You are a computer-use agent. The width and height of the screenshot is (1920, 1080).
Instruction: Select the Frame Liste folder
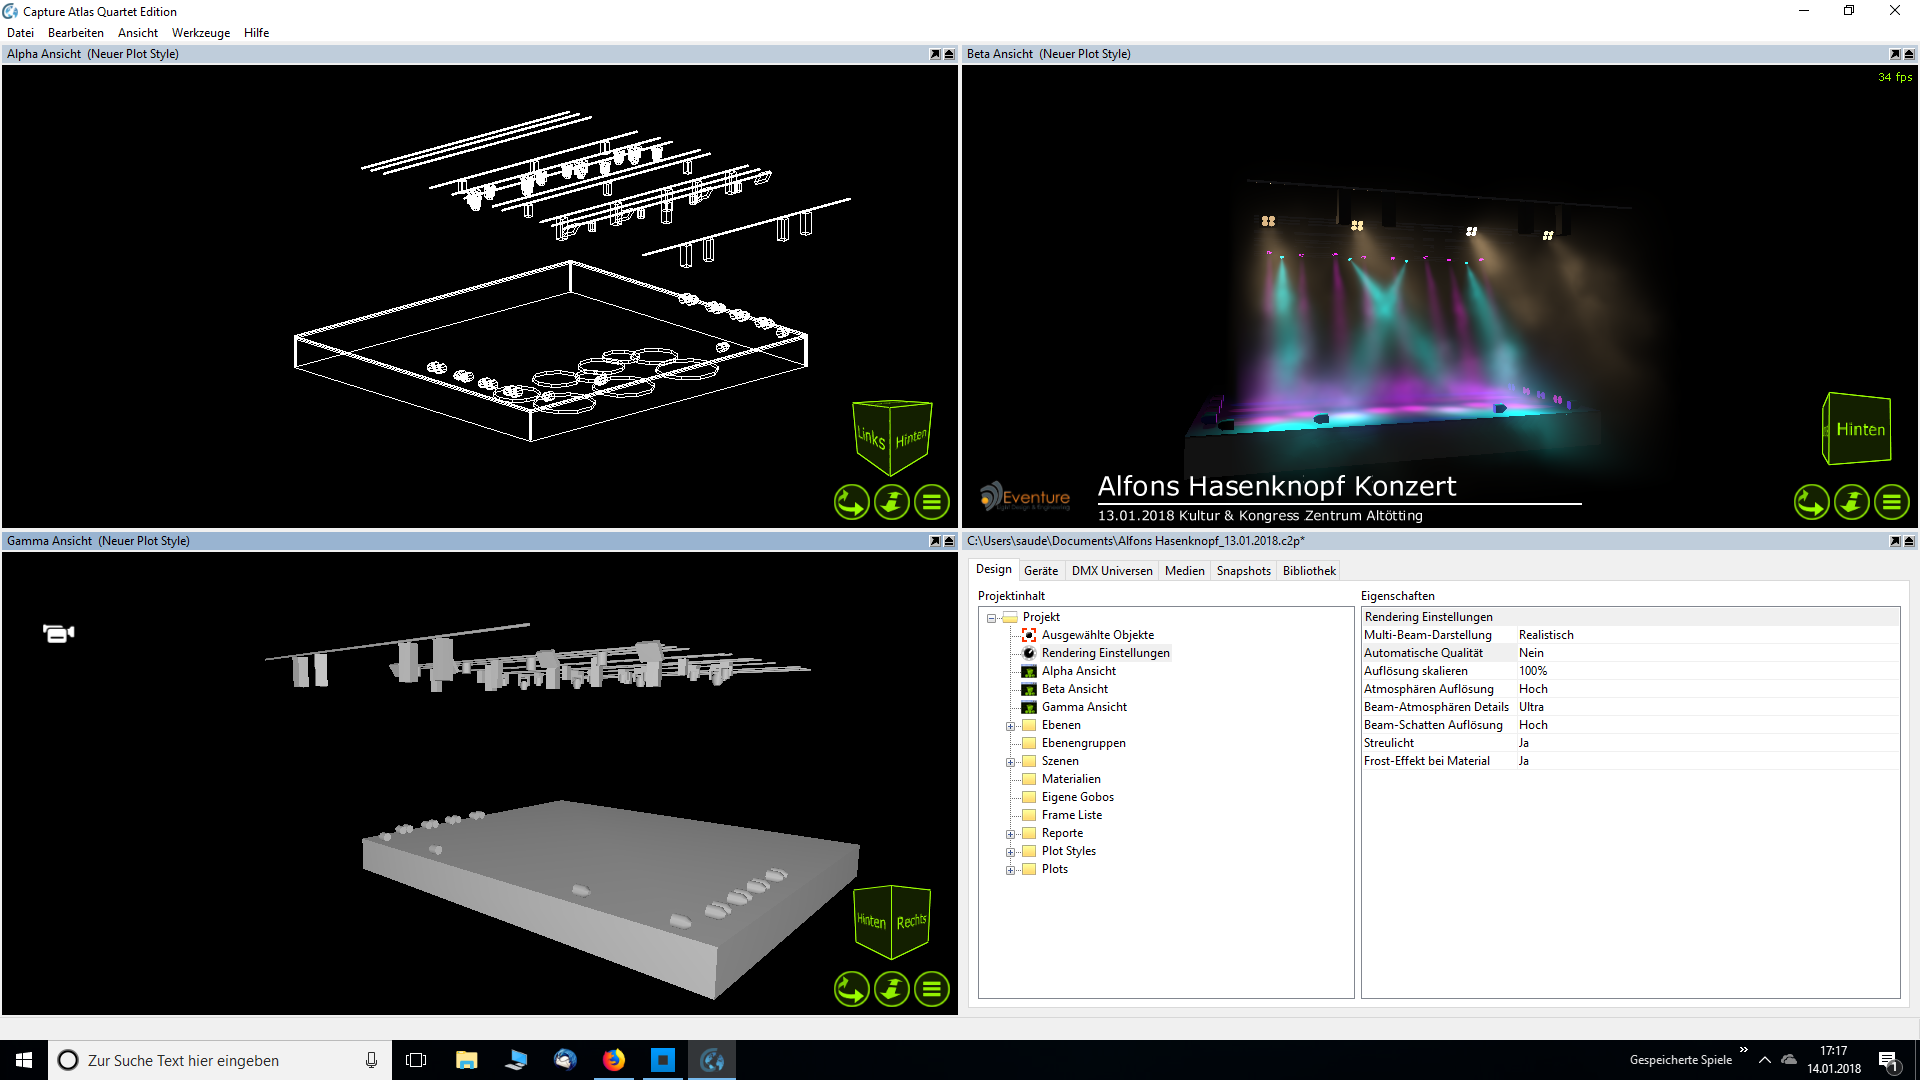[x=1071, y=815]
